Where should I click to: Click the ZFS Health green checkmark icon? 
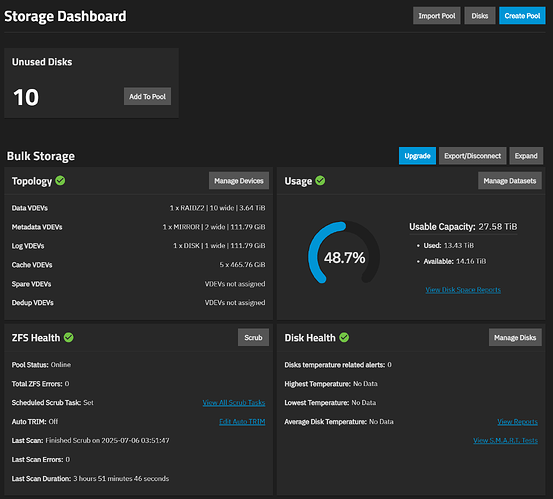69,337
